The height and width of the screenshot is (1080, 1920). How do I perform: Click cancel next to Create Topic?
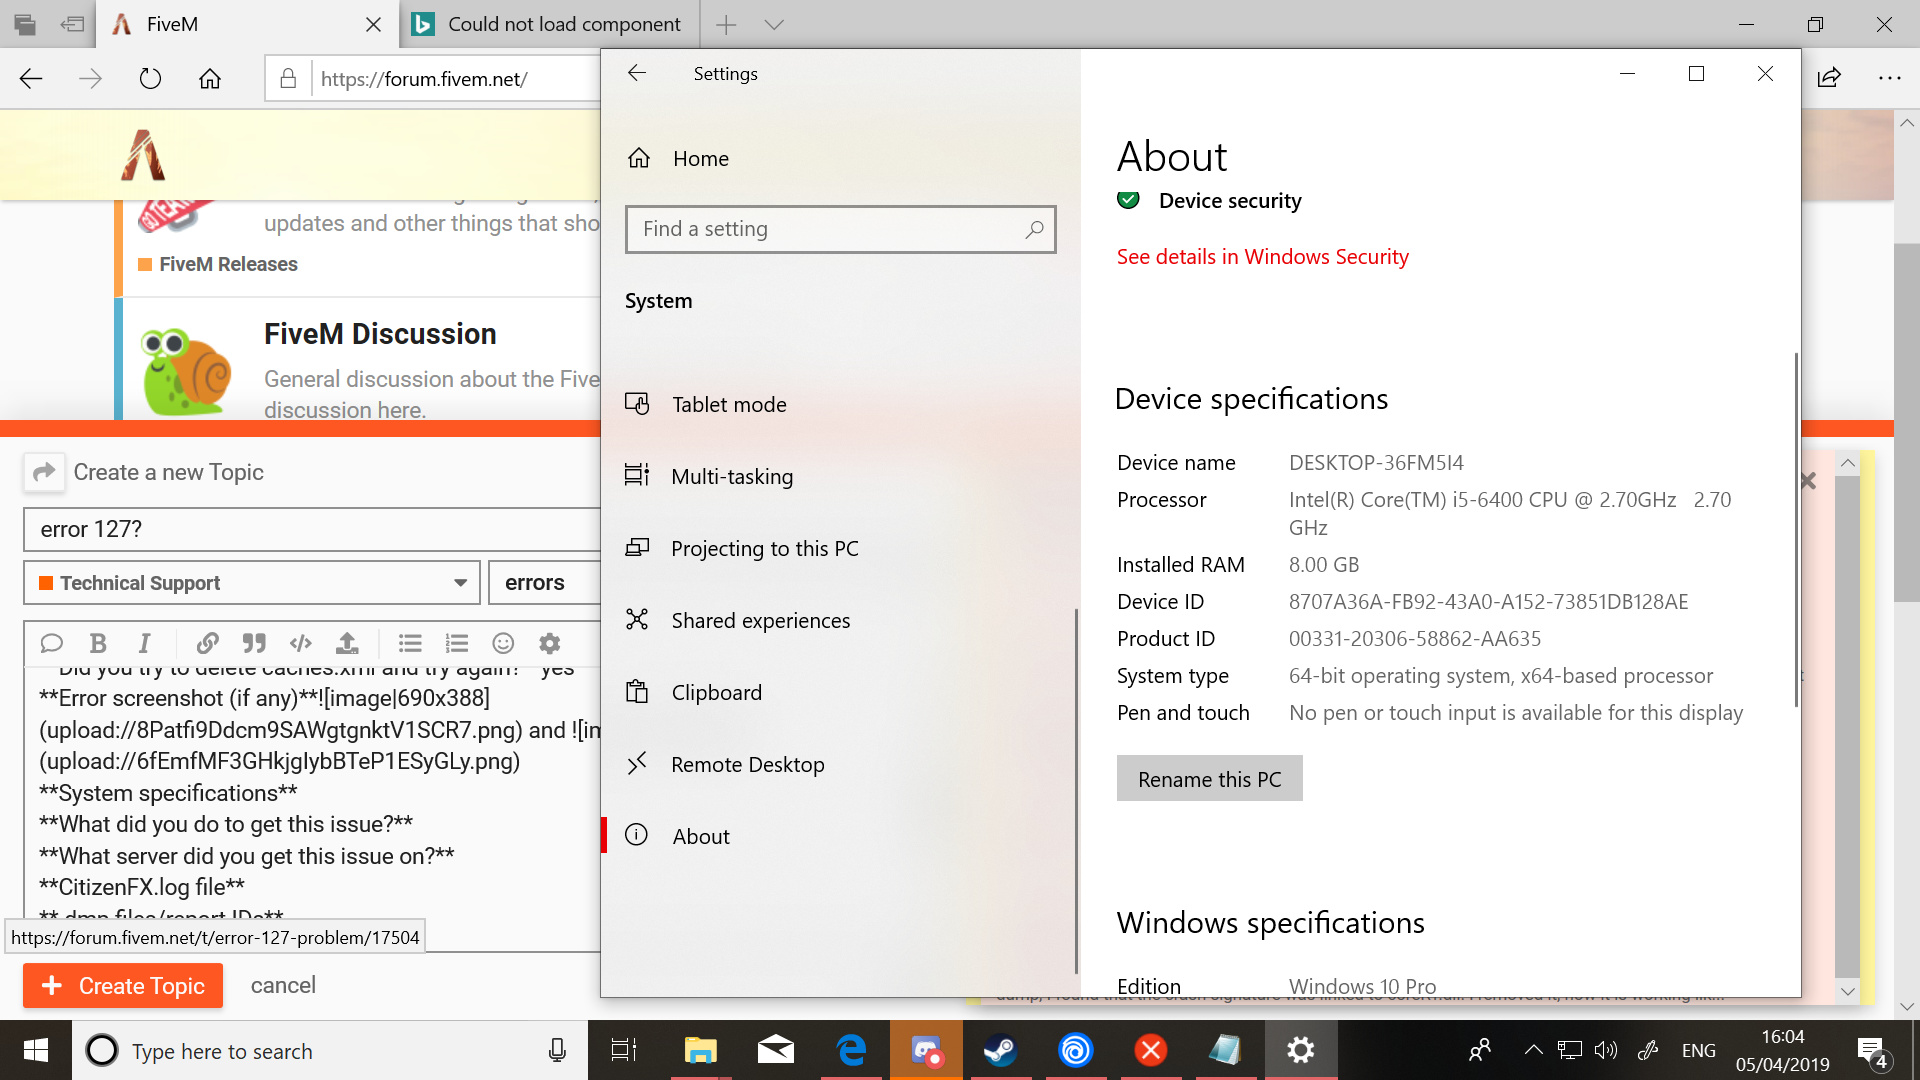tap(283, 985)
